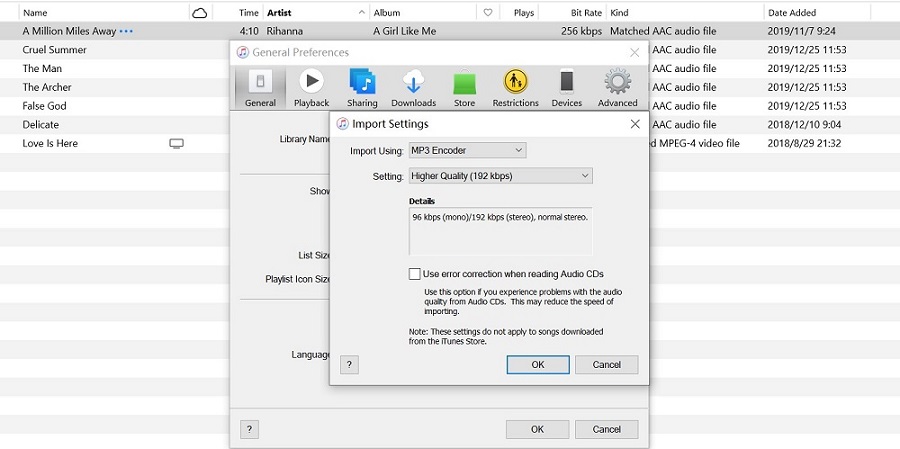
Task: Open the Setting Higher Quality dropdown
Action: click(500, 176)
